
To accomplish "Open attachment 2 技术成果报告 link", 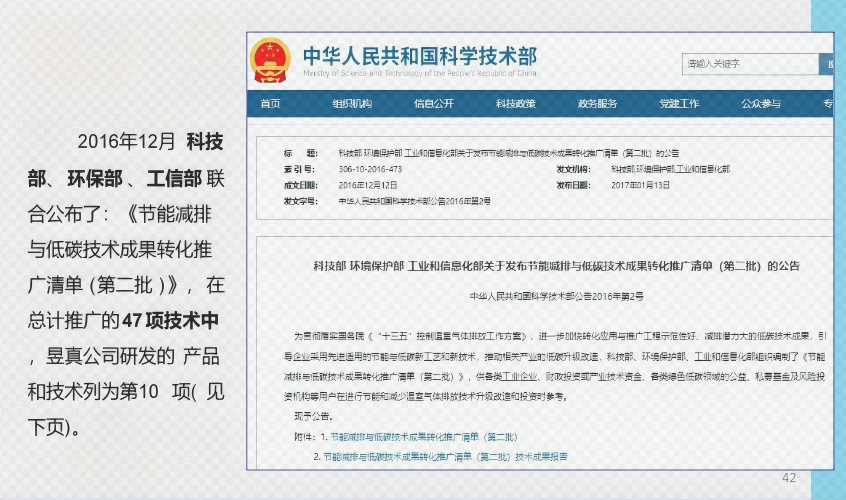I will click(x=442, y=456).
